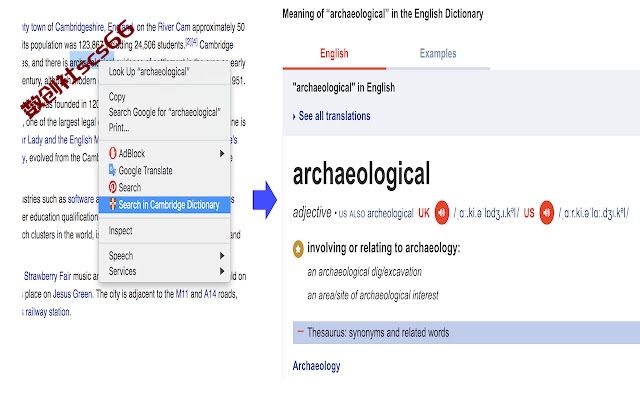Click the Google Translate icon entry
Image resolution: width=640 pixels, height=400 pixels.
click(113, 170)
